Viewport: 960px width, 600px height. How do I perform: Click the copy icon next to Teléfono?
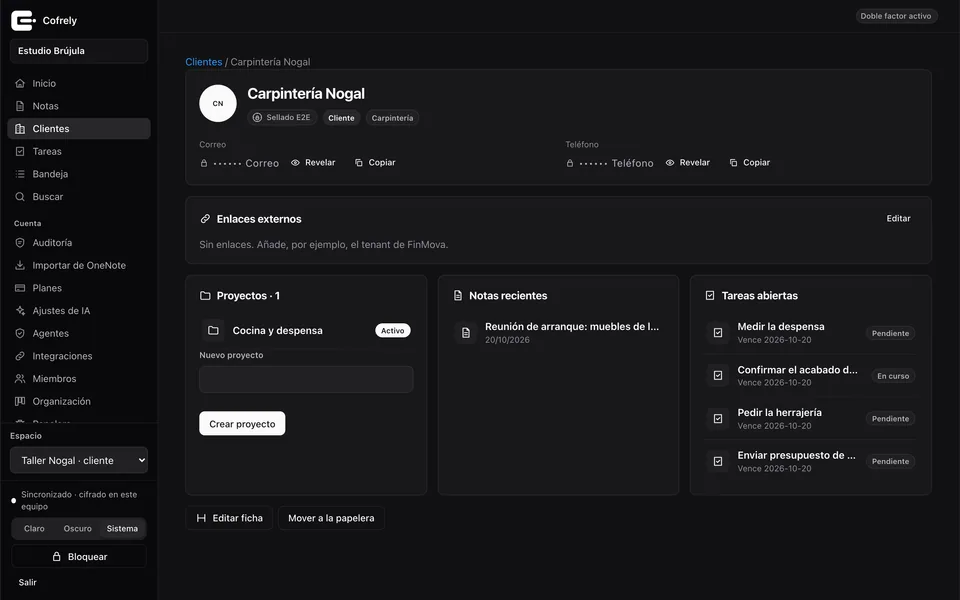pos(733,163)
